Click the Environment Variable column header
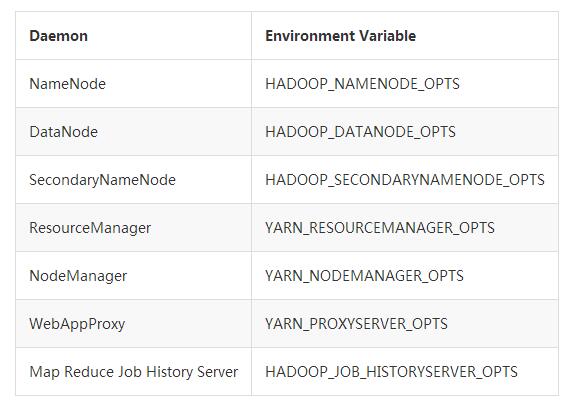Viewport: 567px width, 403px height. [x=341, y=36]
